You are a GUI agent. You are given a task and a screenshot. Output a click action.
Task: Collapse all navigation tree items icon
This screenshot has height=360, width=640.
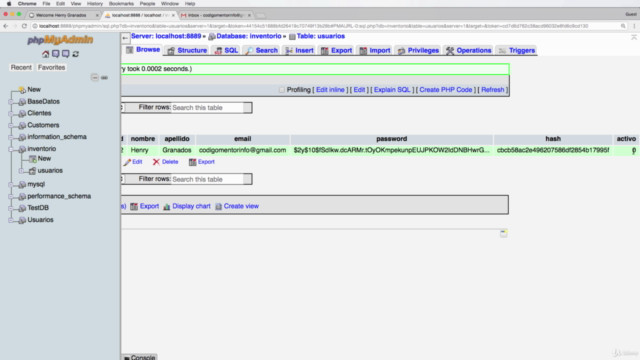pyautogui.click(x=95, y=78)
